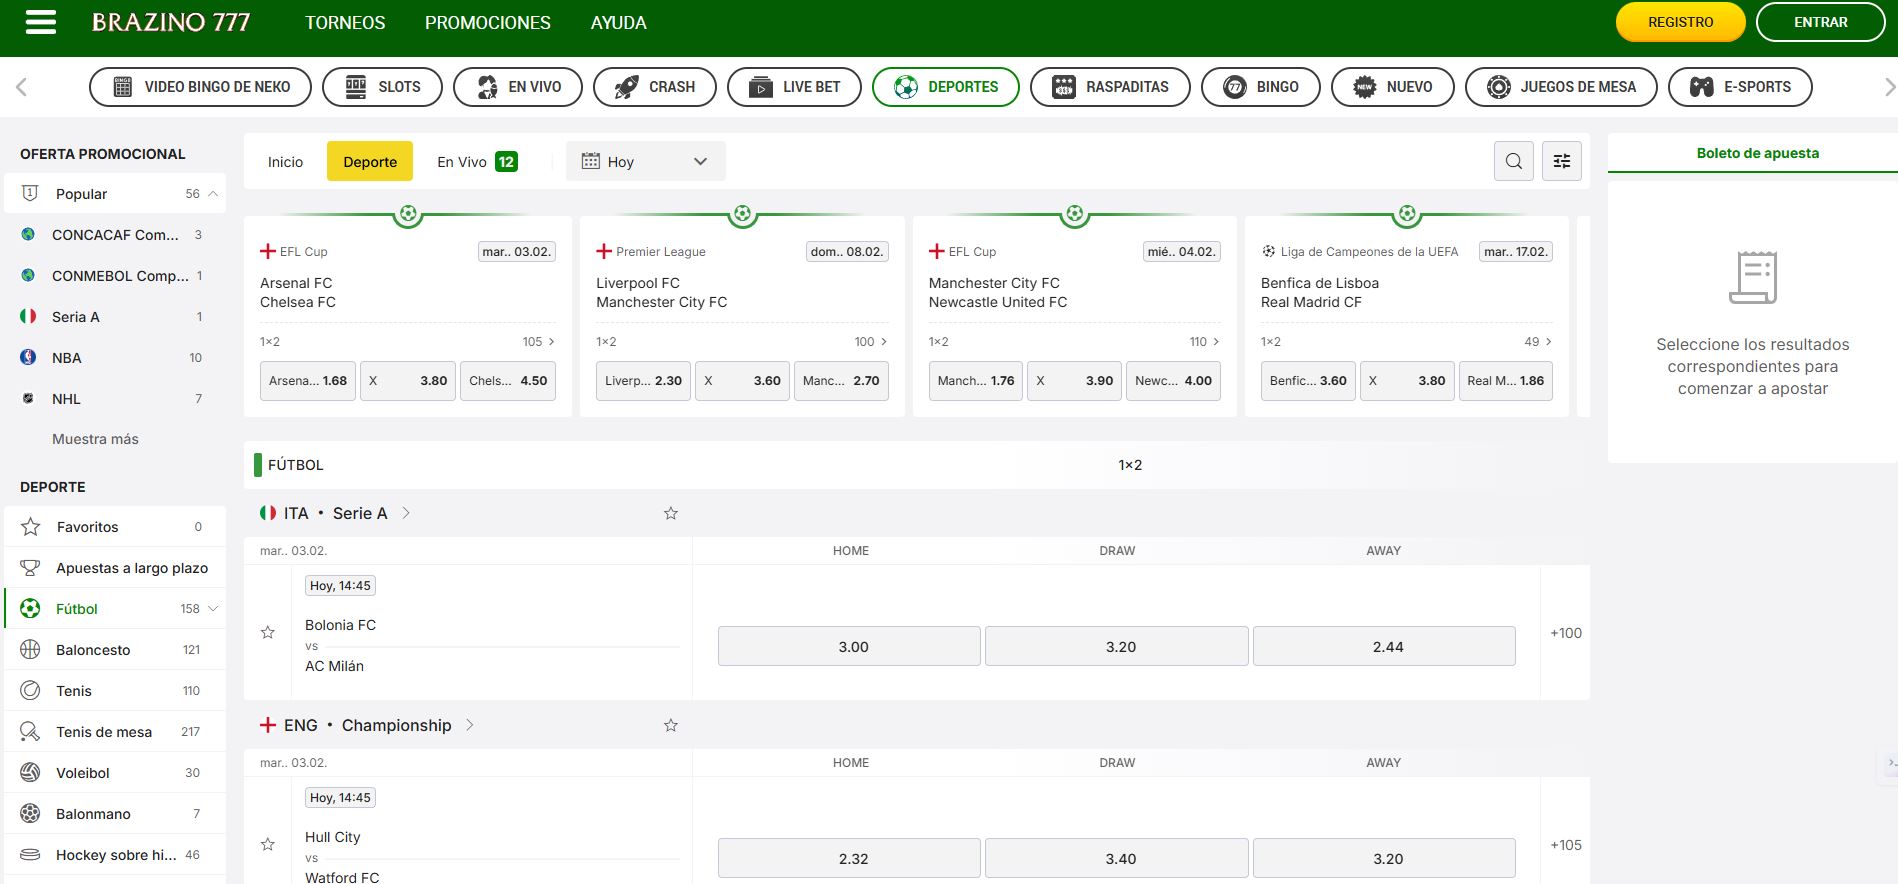Click the Italy flag next to Seria A
Screen dimensions: 1898x884
click(x=28, y=317)
